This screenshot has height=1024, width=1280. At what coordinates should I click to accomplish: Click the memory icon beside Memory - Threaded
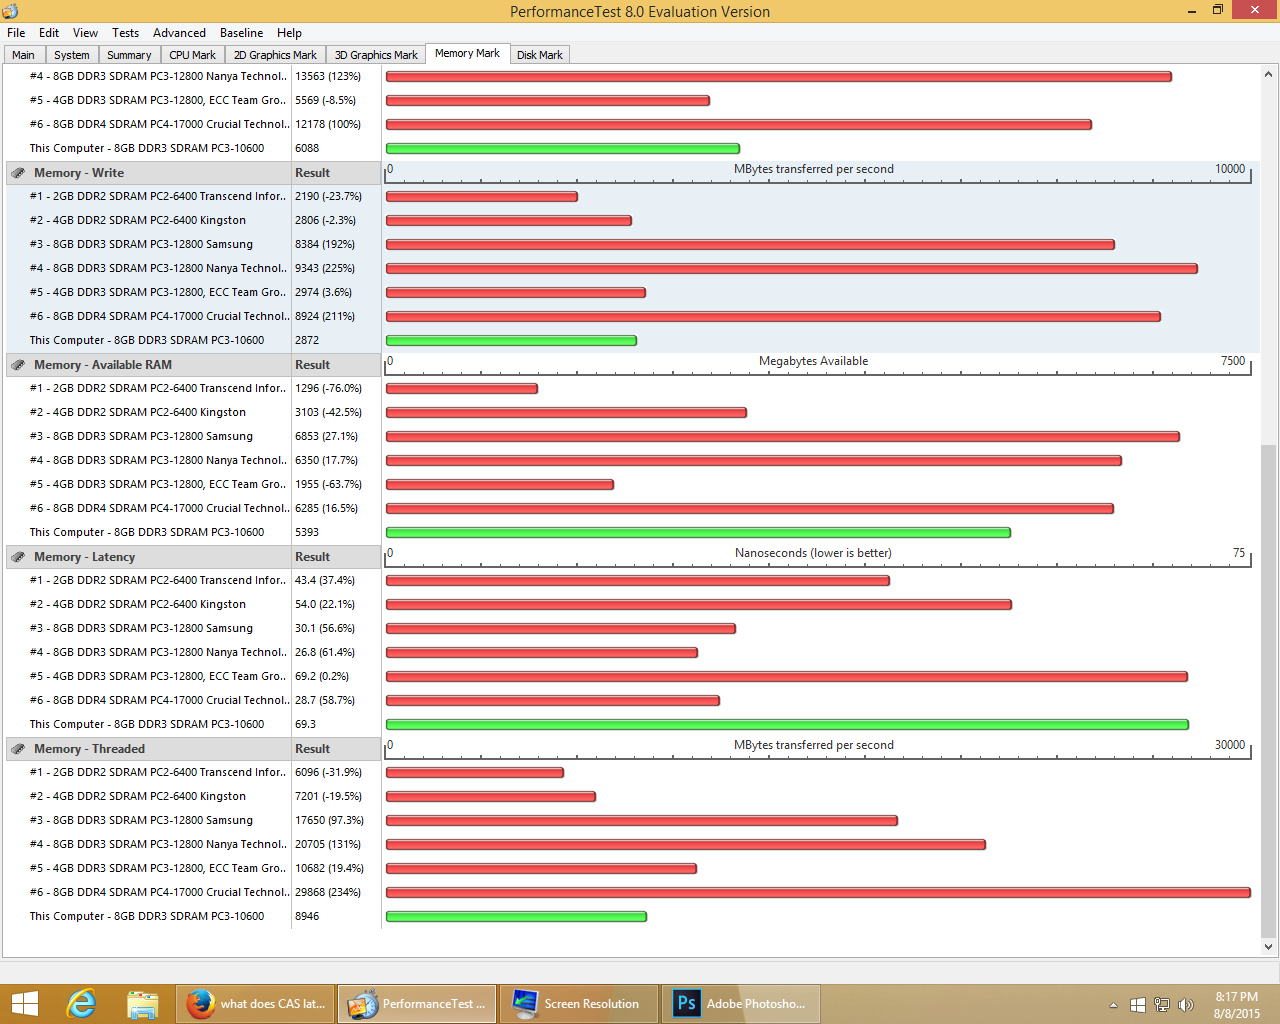18,749
